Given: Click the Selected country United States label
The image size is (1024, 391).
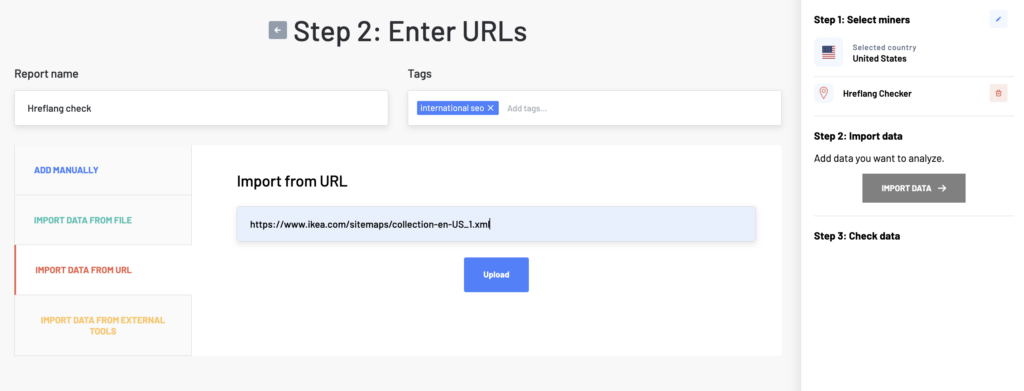Looking at the screenshot, I should (x=884, y=53).
